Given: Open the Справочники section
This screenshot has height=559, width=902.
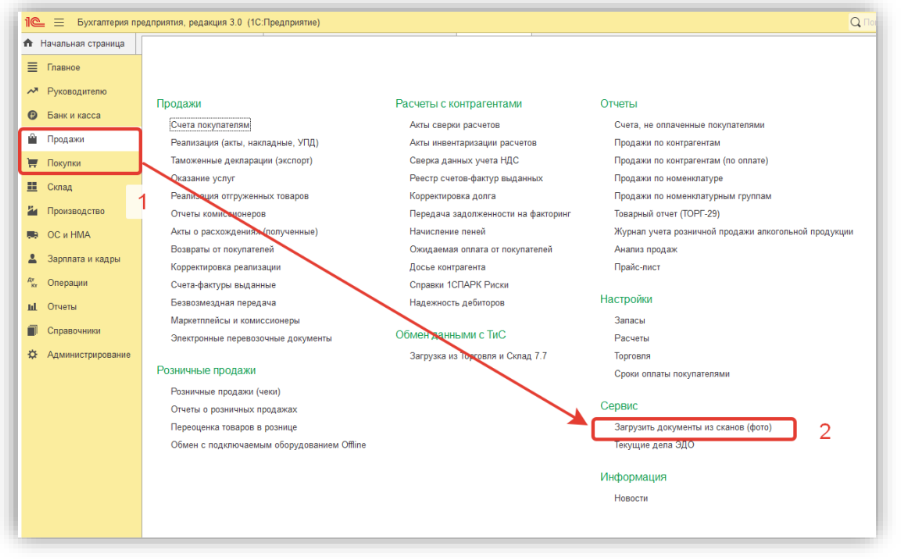Looking at the screenshot, I should (74, 331).
